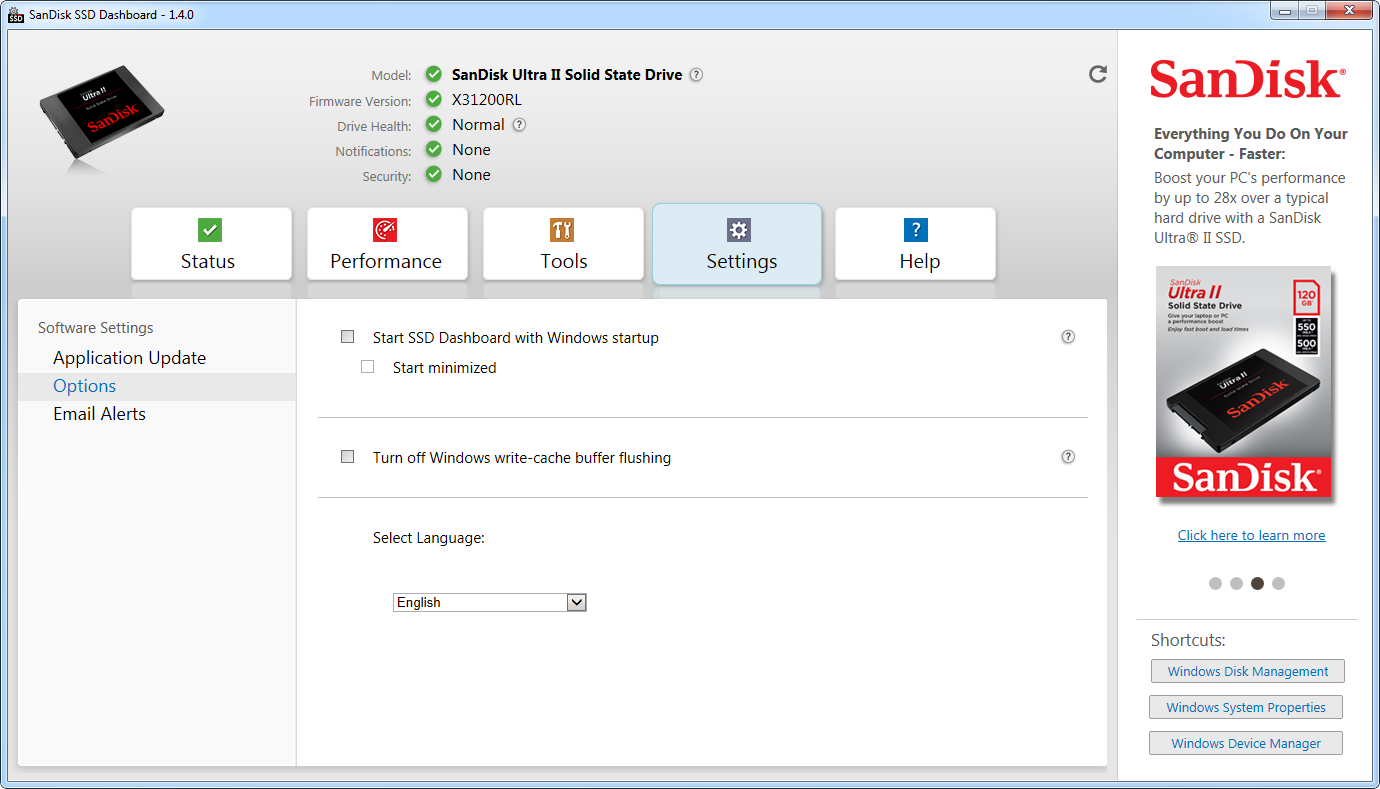Select Options in the Software Settings list
Screen dimensions: 1380x789
[x=157, y=386]
